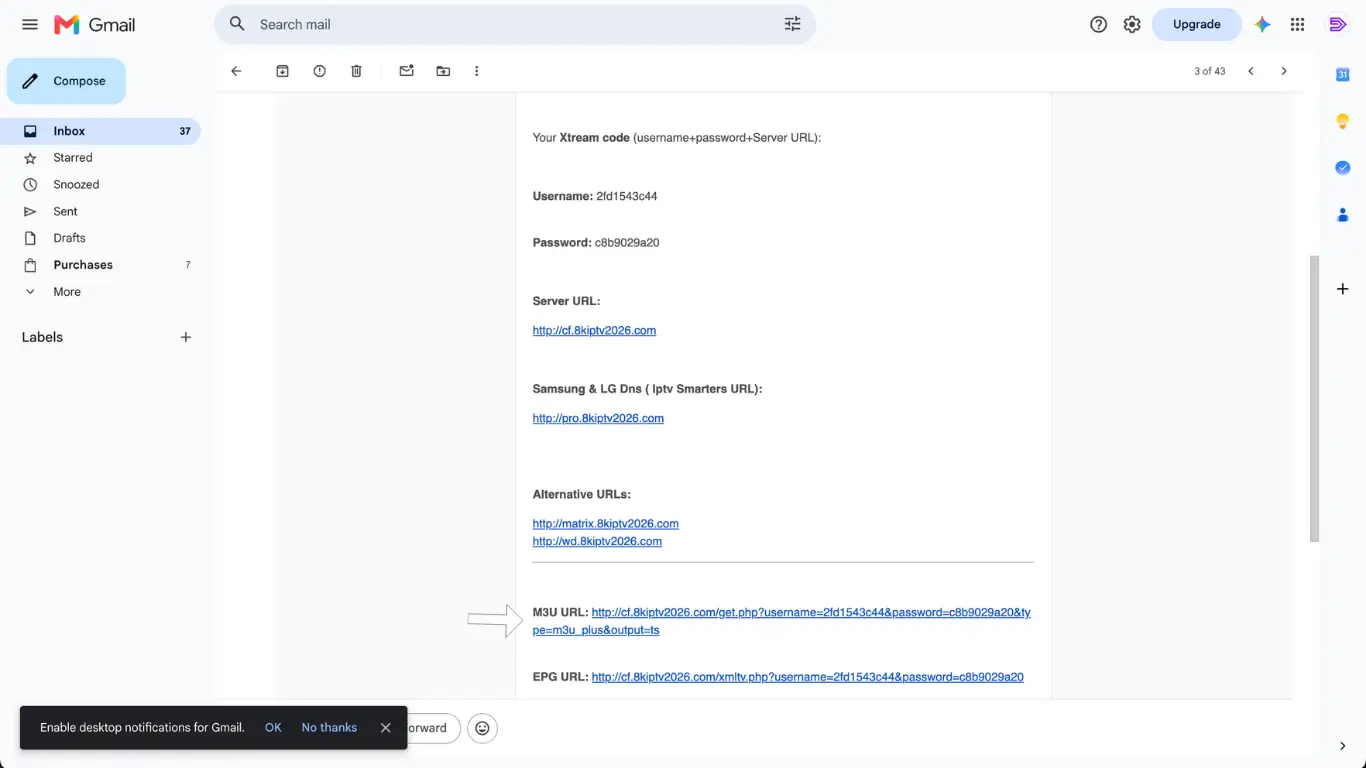Click the email vertical scrollbar
Screen dimensions: 1366x768
coord(1314,398)
